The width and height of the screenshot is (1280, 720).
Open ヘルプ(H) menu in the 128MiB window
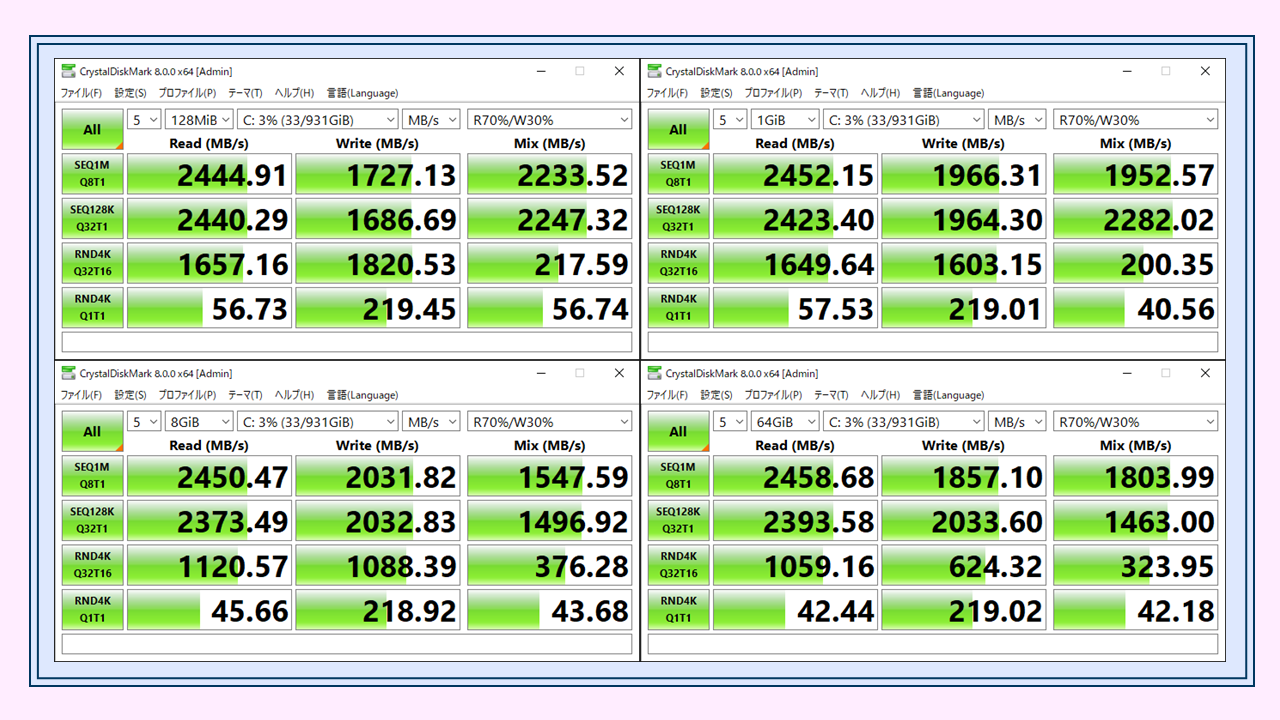pos(294,93)
